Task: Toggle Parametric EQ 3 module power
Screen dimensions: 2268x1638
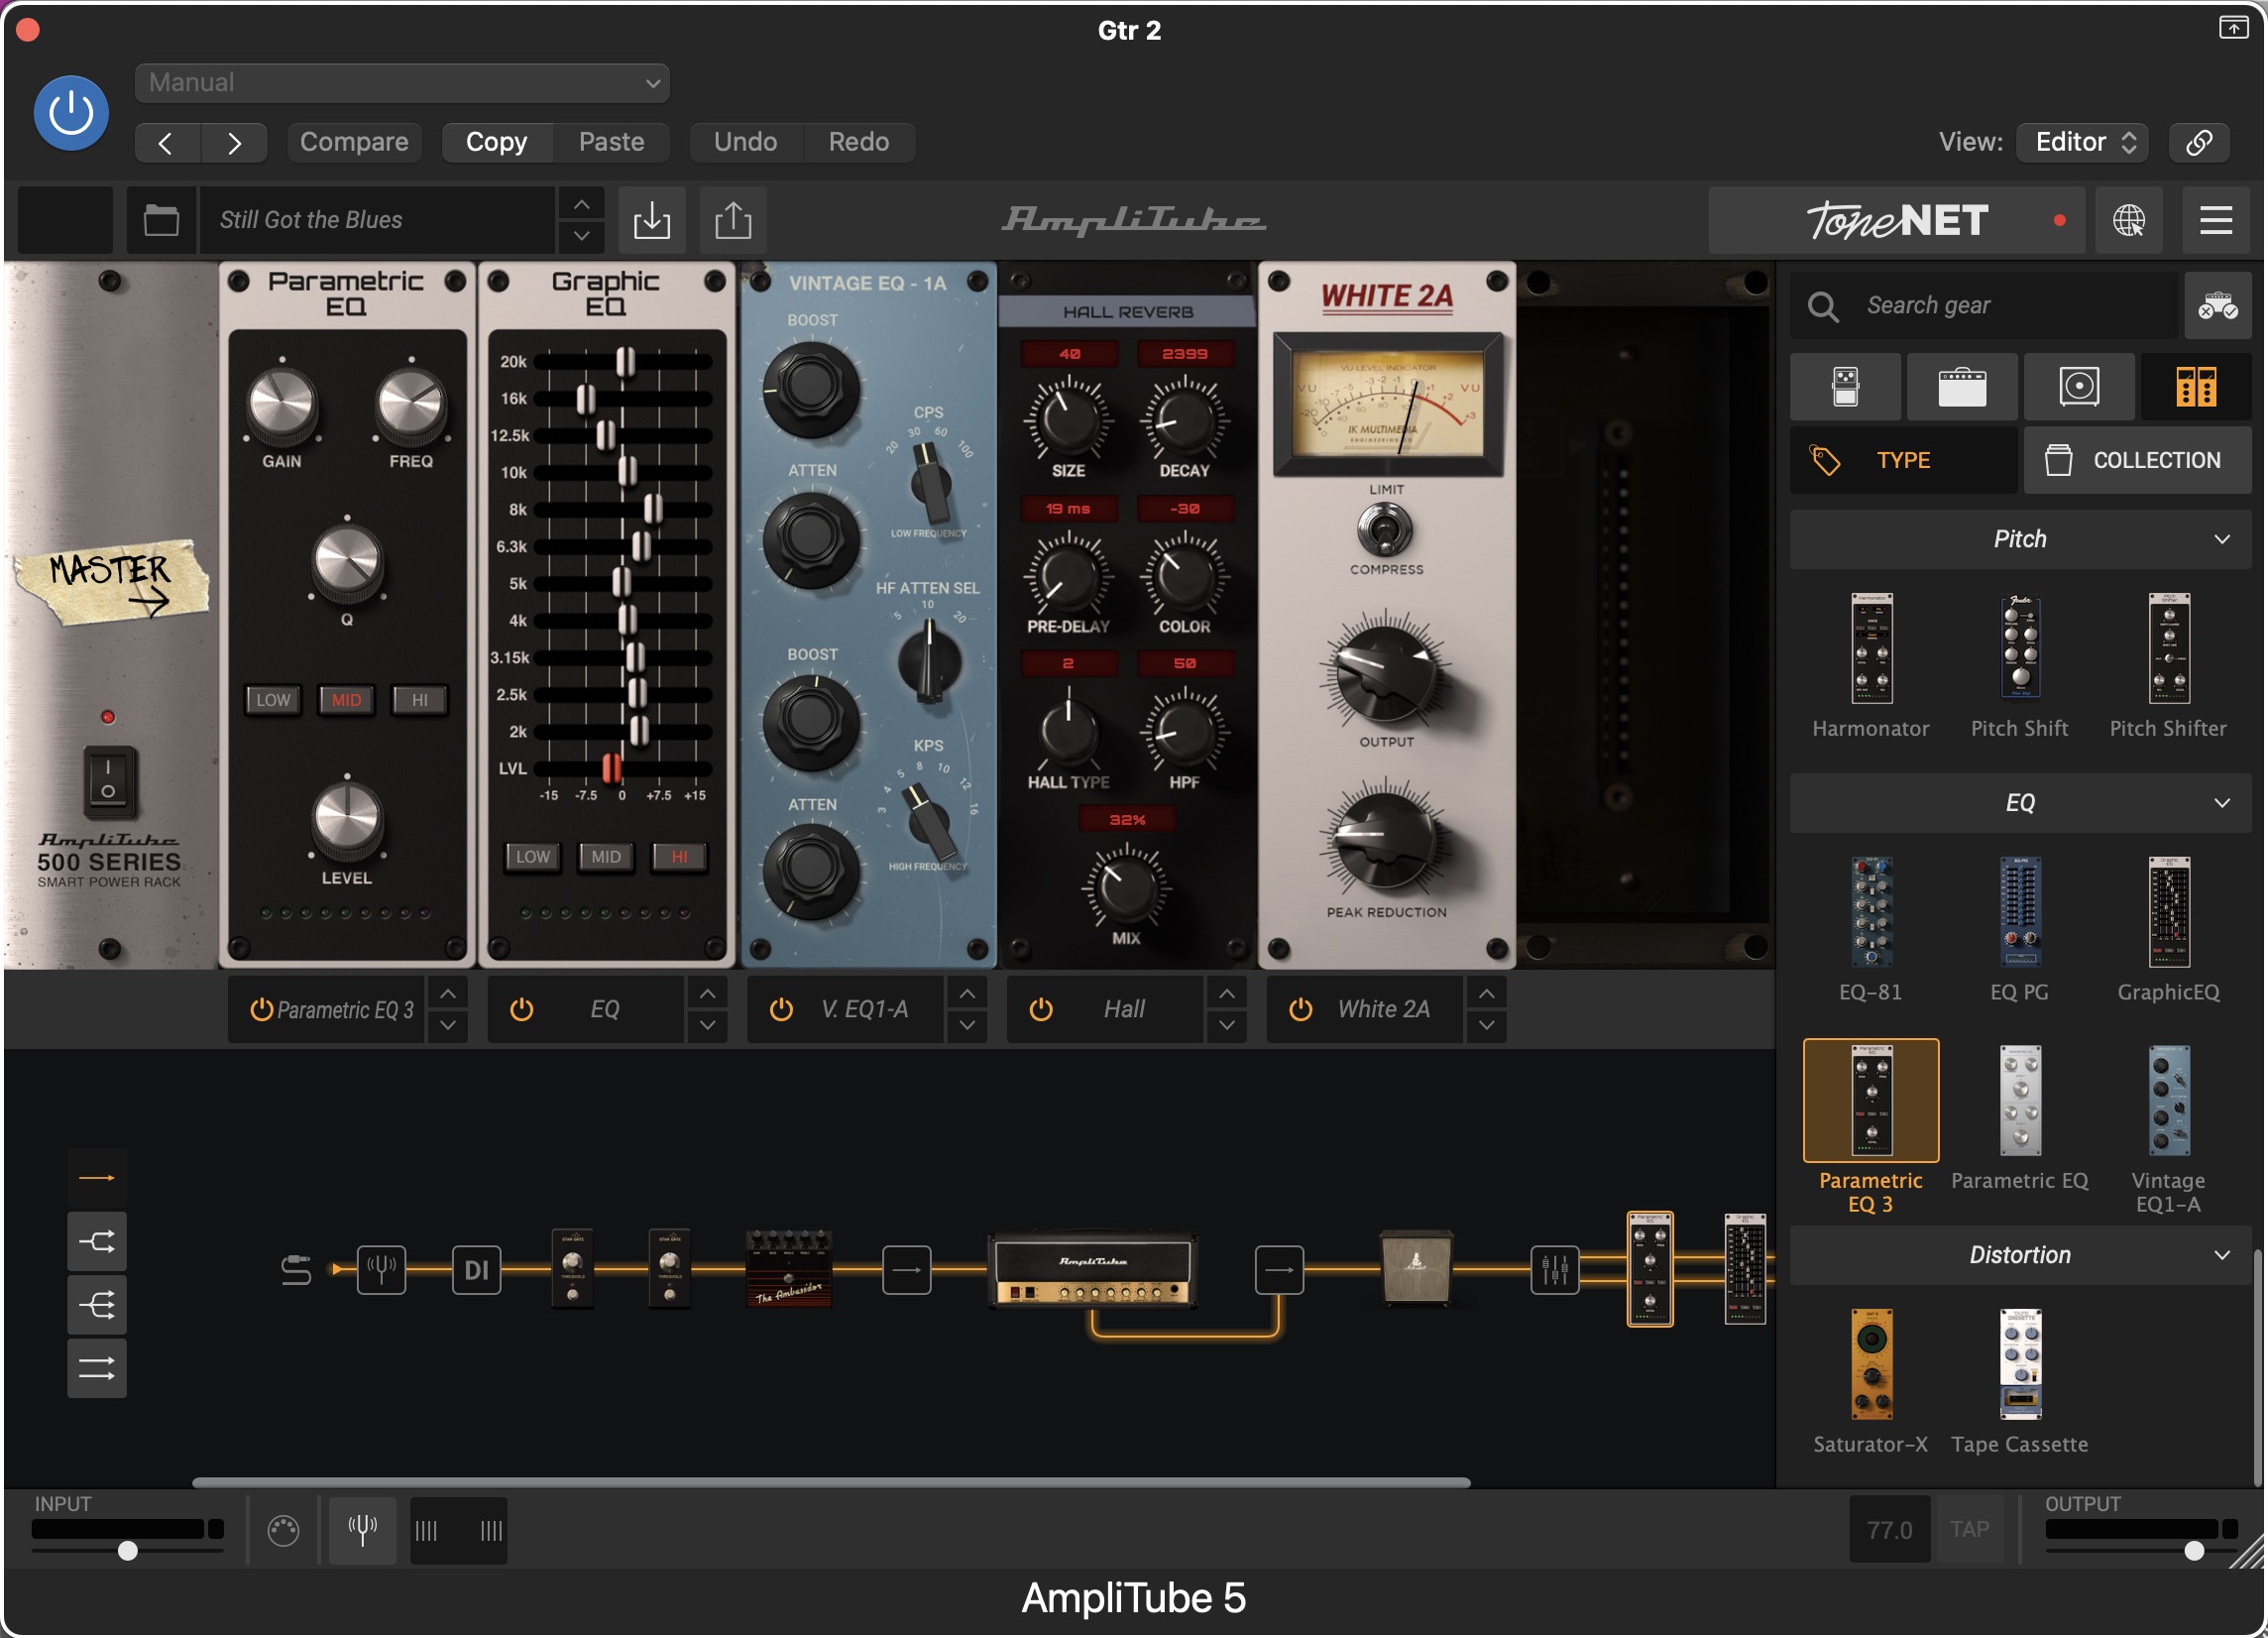Action: click(x=262, y=1010)
